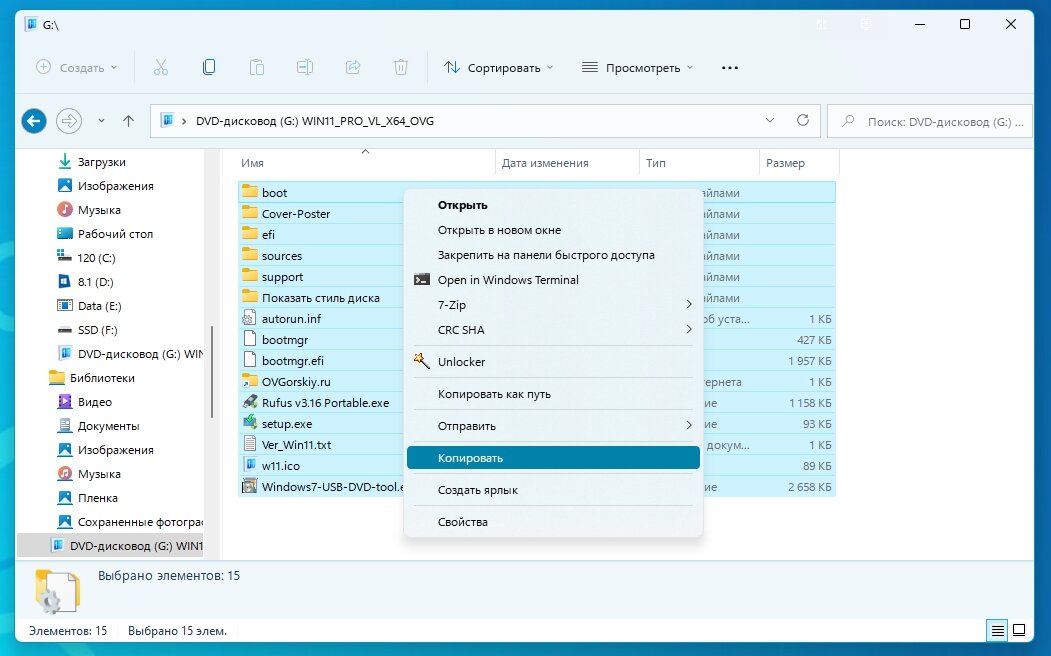
Task: Click the Delete trash icon in toolbar
Action: pyautogui.click(x=401, y=68)
